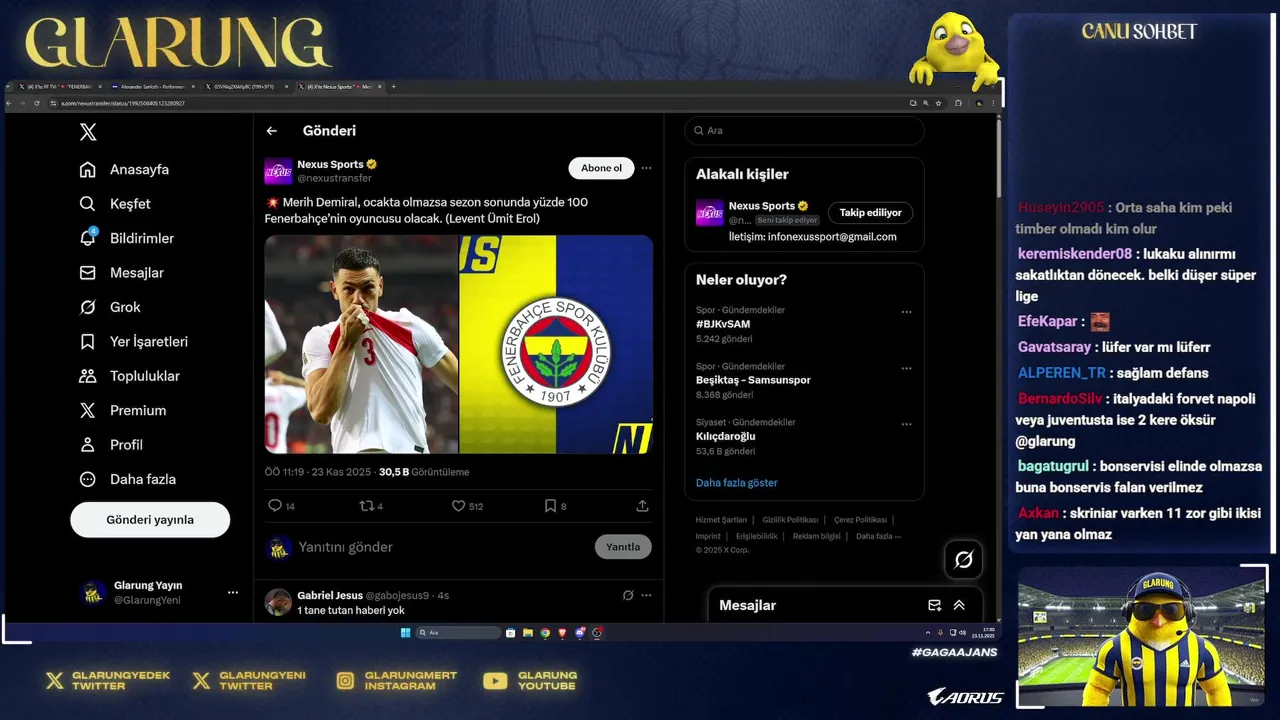Open the Fenerbahçe logo image

556,344
